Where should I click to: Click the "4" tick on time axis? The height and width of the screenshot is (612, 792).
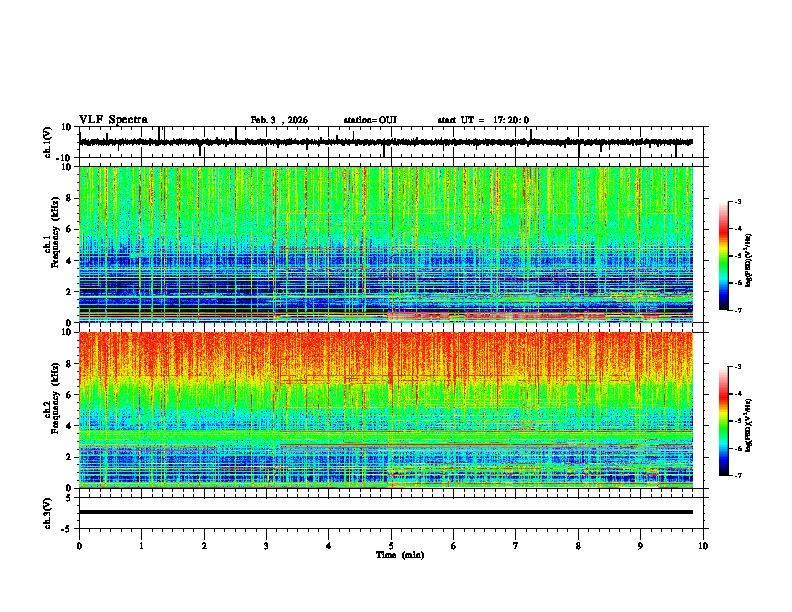pyautogui.click(x=329, y=546)
